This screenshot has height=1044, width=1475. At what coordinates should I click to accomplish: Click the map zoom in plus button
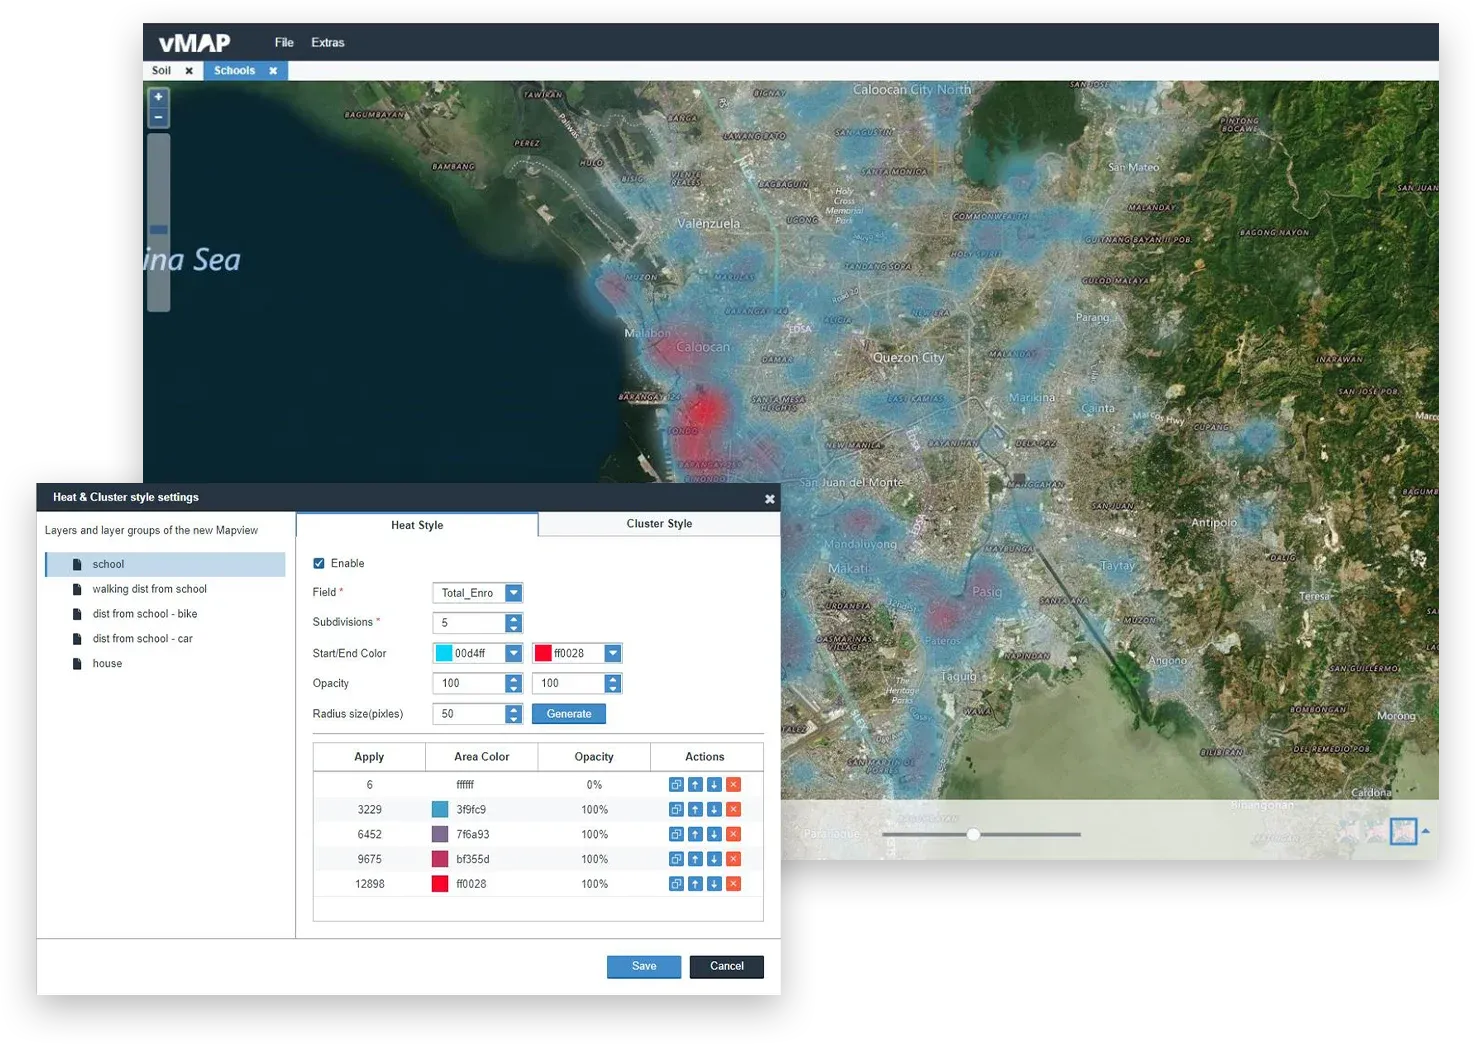tap(158, 97)
